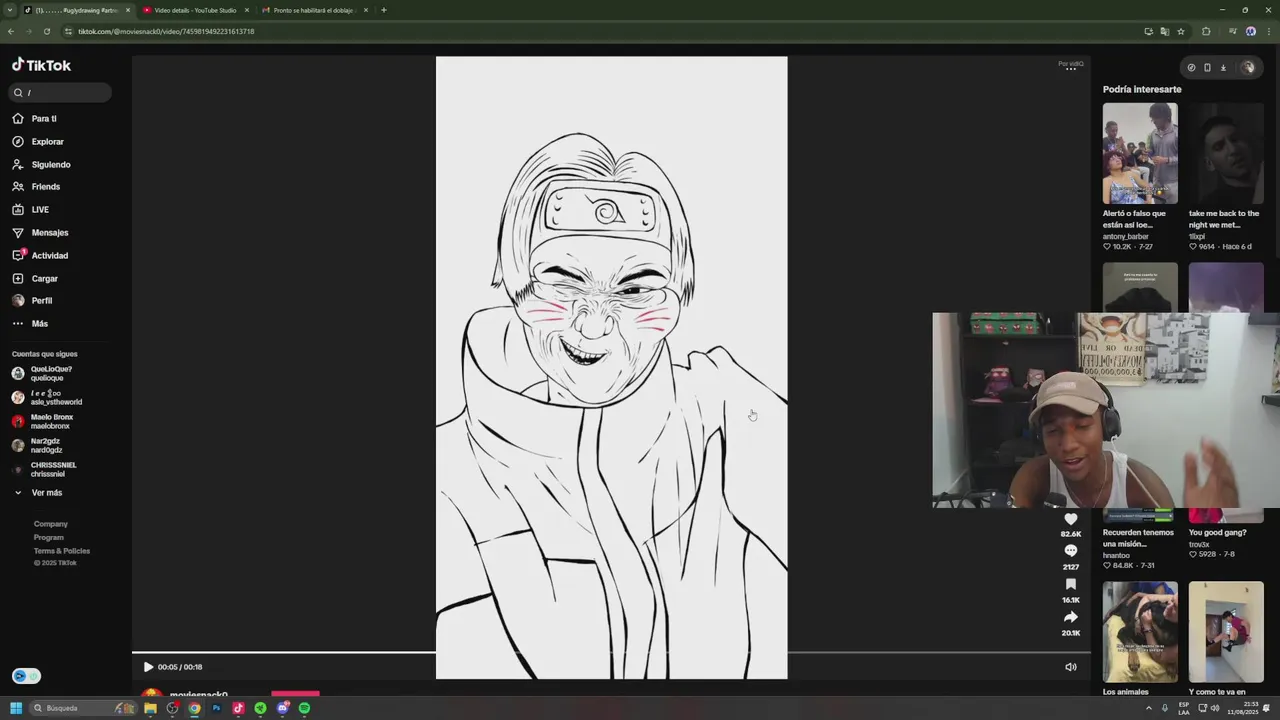Share the video via arrow icon
1280x720 pixels.
tap(1071, 617)
